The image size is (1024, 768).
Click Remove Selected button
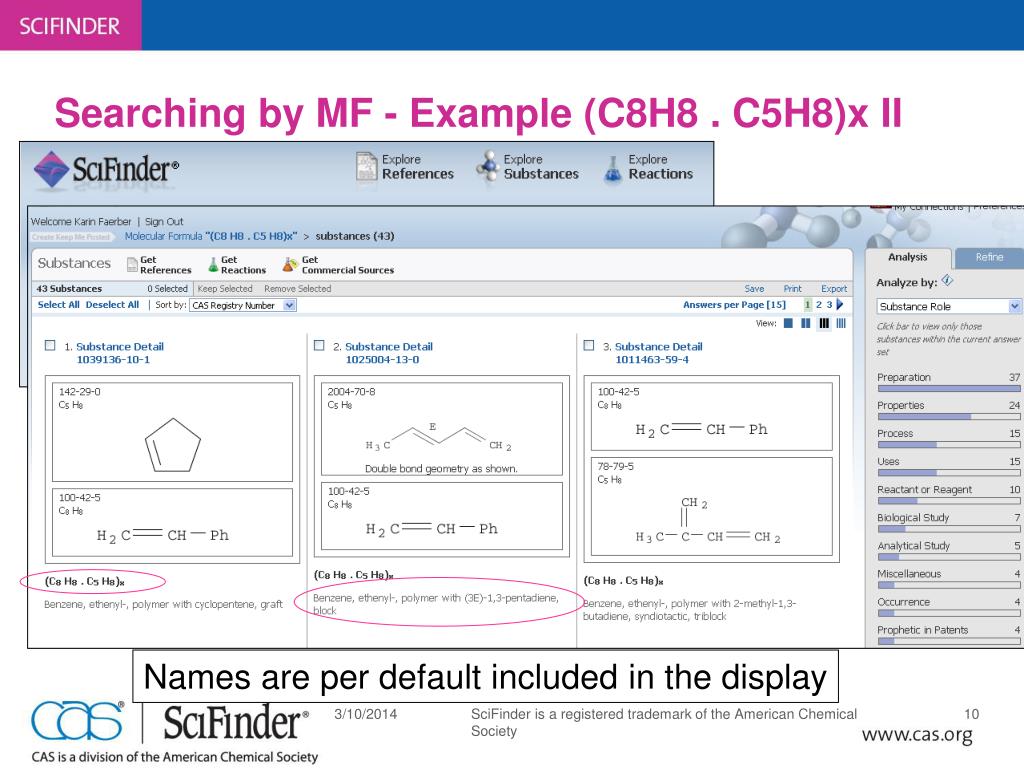click(298, 289)
